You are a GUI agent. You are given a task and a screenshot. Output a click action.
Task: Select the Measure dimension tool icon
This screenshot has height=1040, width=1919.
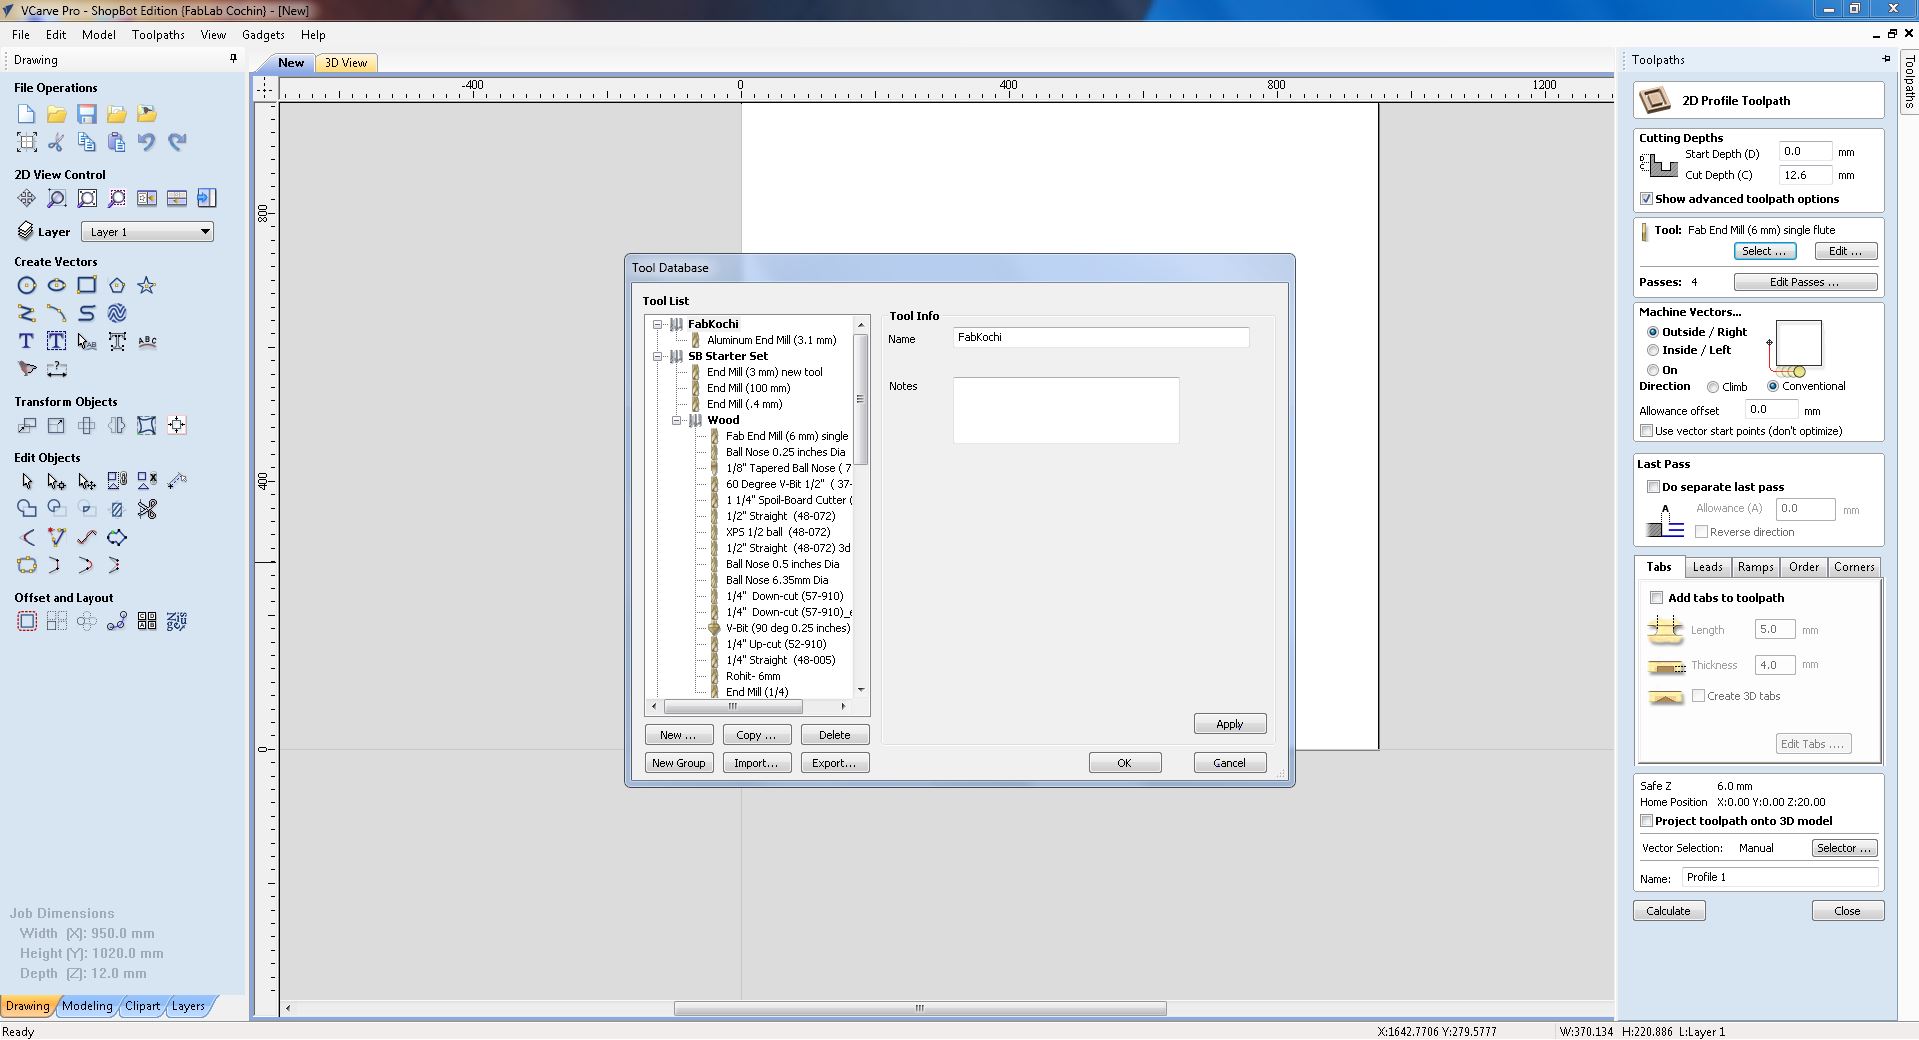pyautogui.click(x=57, y=369)
